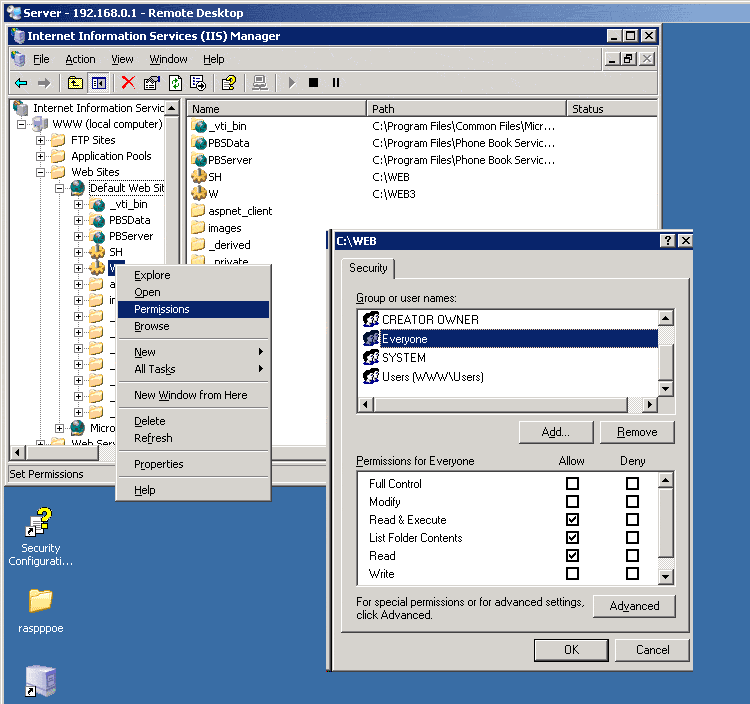This screenshot has height=704, width=750.
Task: Uncheck Allow for Read & Execute
Action: pos(572,519)
